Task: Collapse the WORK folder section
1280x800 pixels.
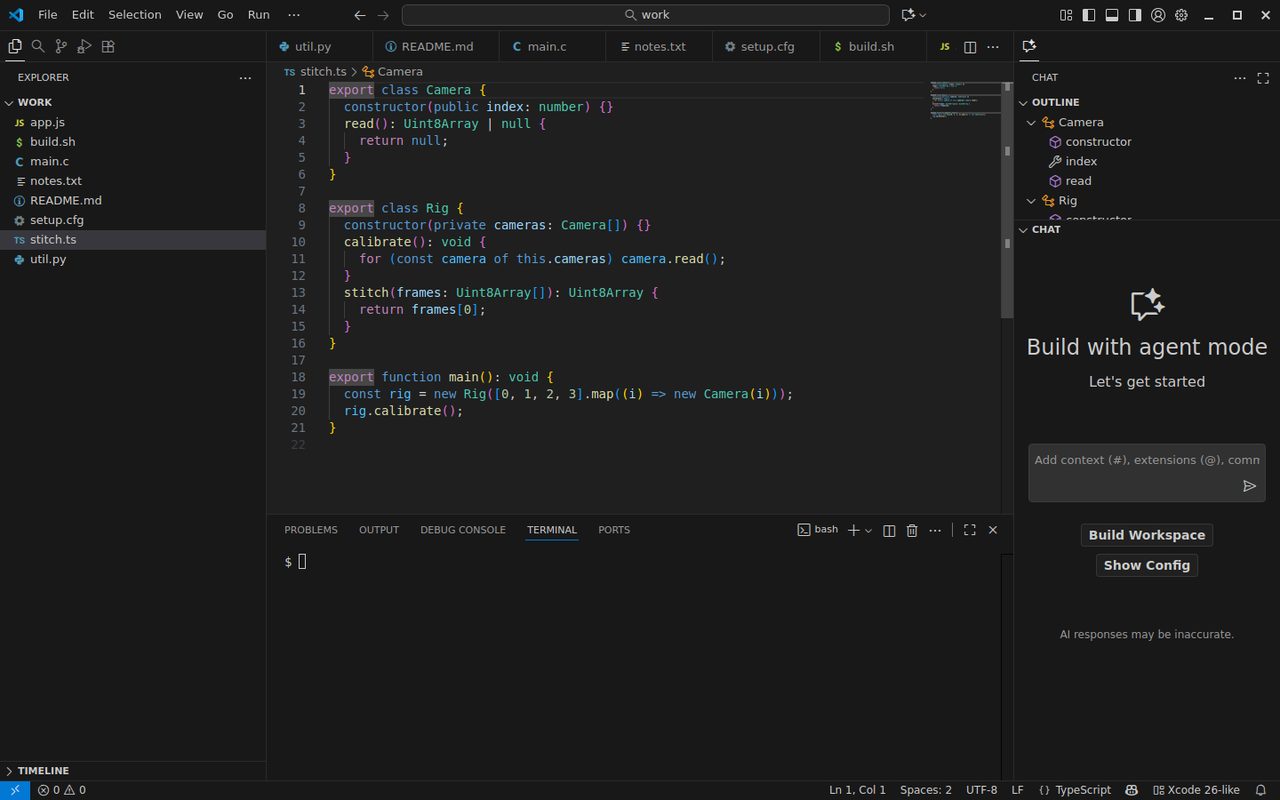Action: pyautogui.click(x=133, y=102)
